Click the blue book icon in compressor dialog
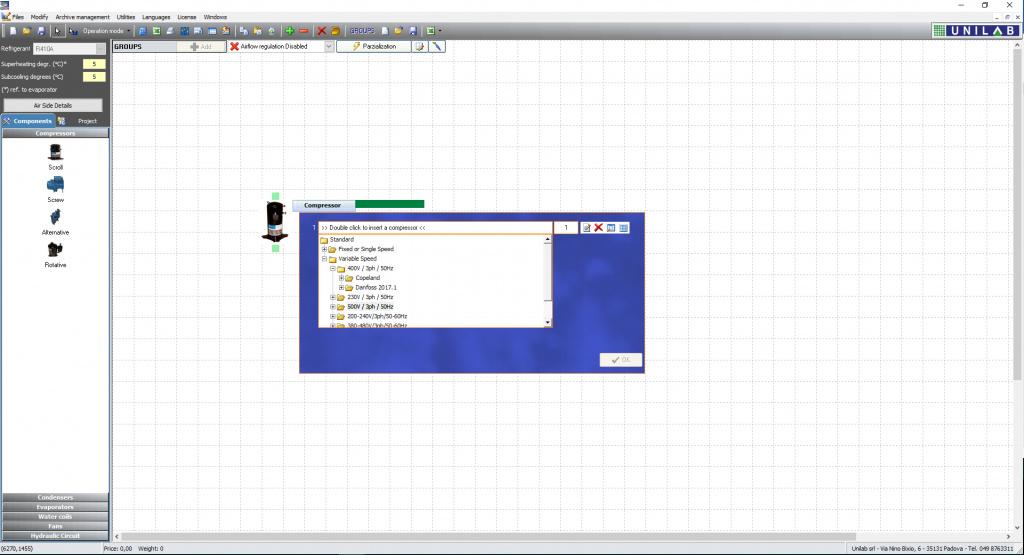Viewport: 1024px width, 555px height. coord(611,228)
